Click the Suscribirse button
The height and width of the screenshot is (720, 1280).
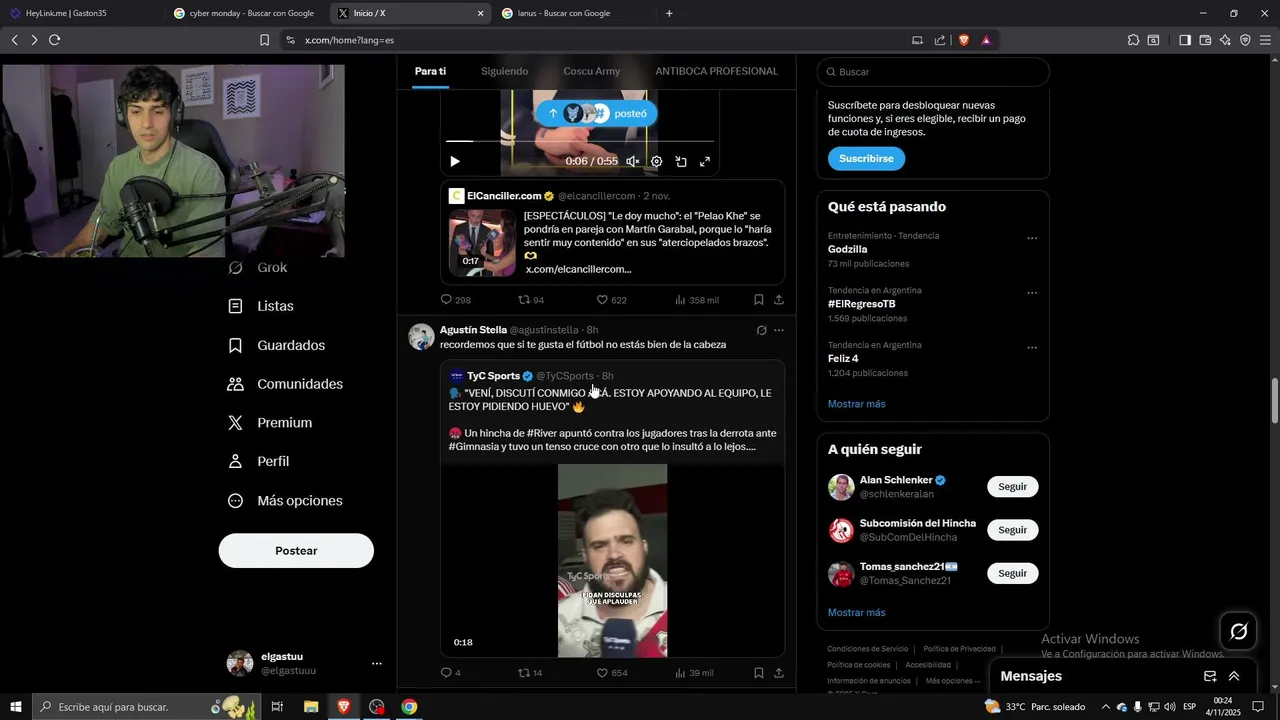866,159
